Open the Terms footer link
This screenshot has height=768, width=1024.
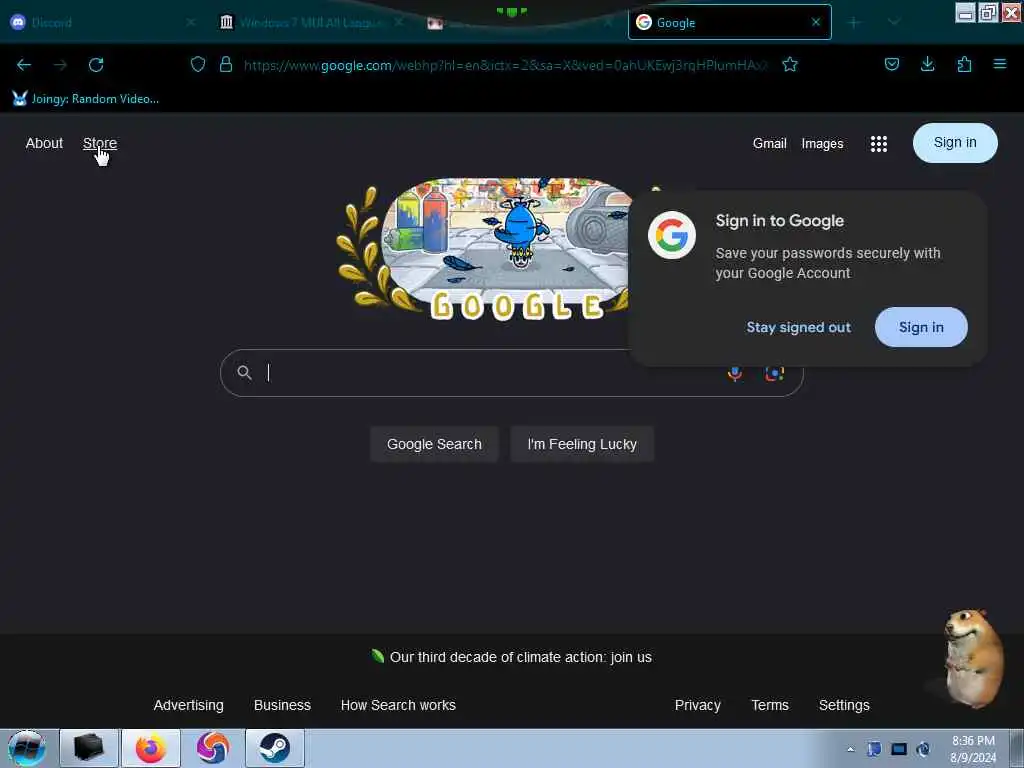(x=770, y=705)
